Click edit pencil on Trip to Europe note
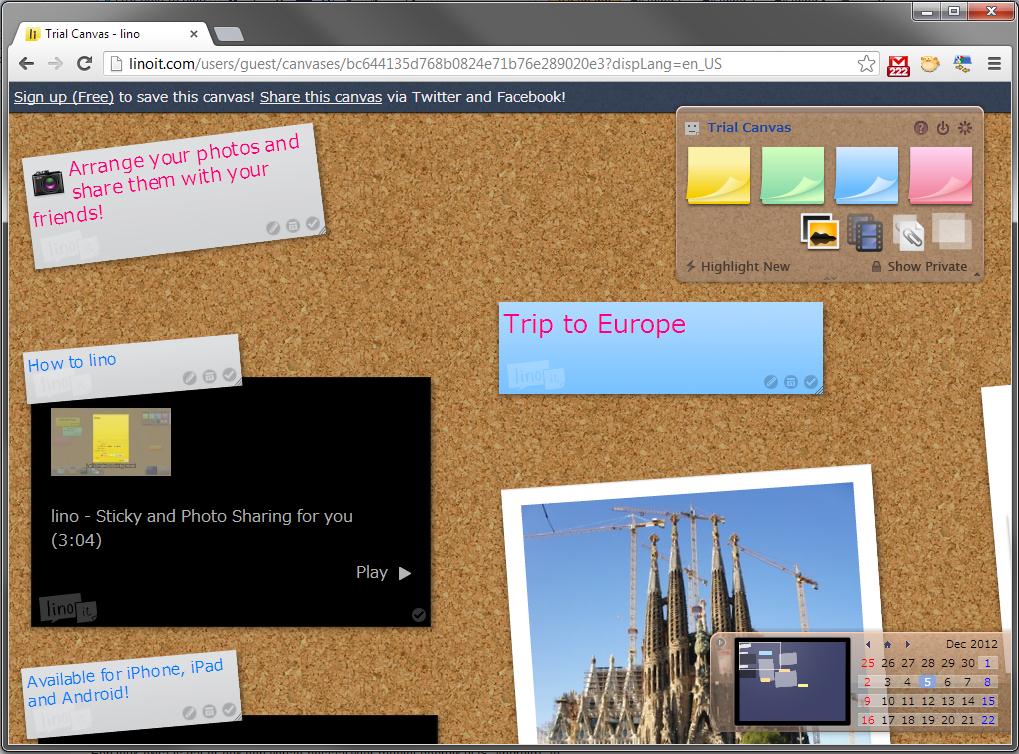 771,382
